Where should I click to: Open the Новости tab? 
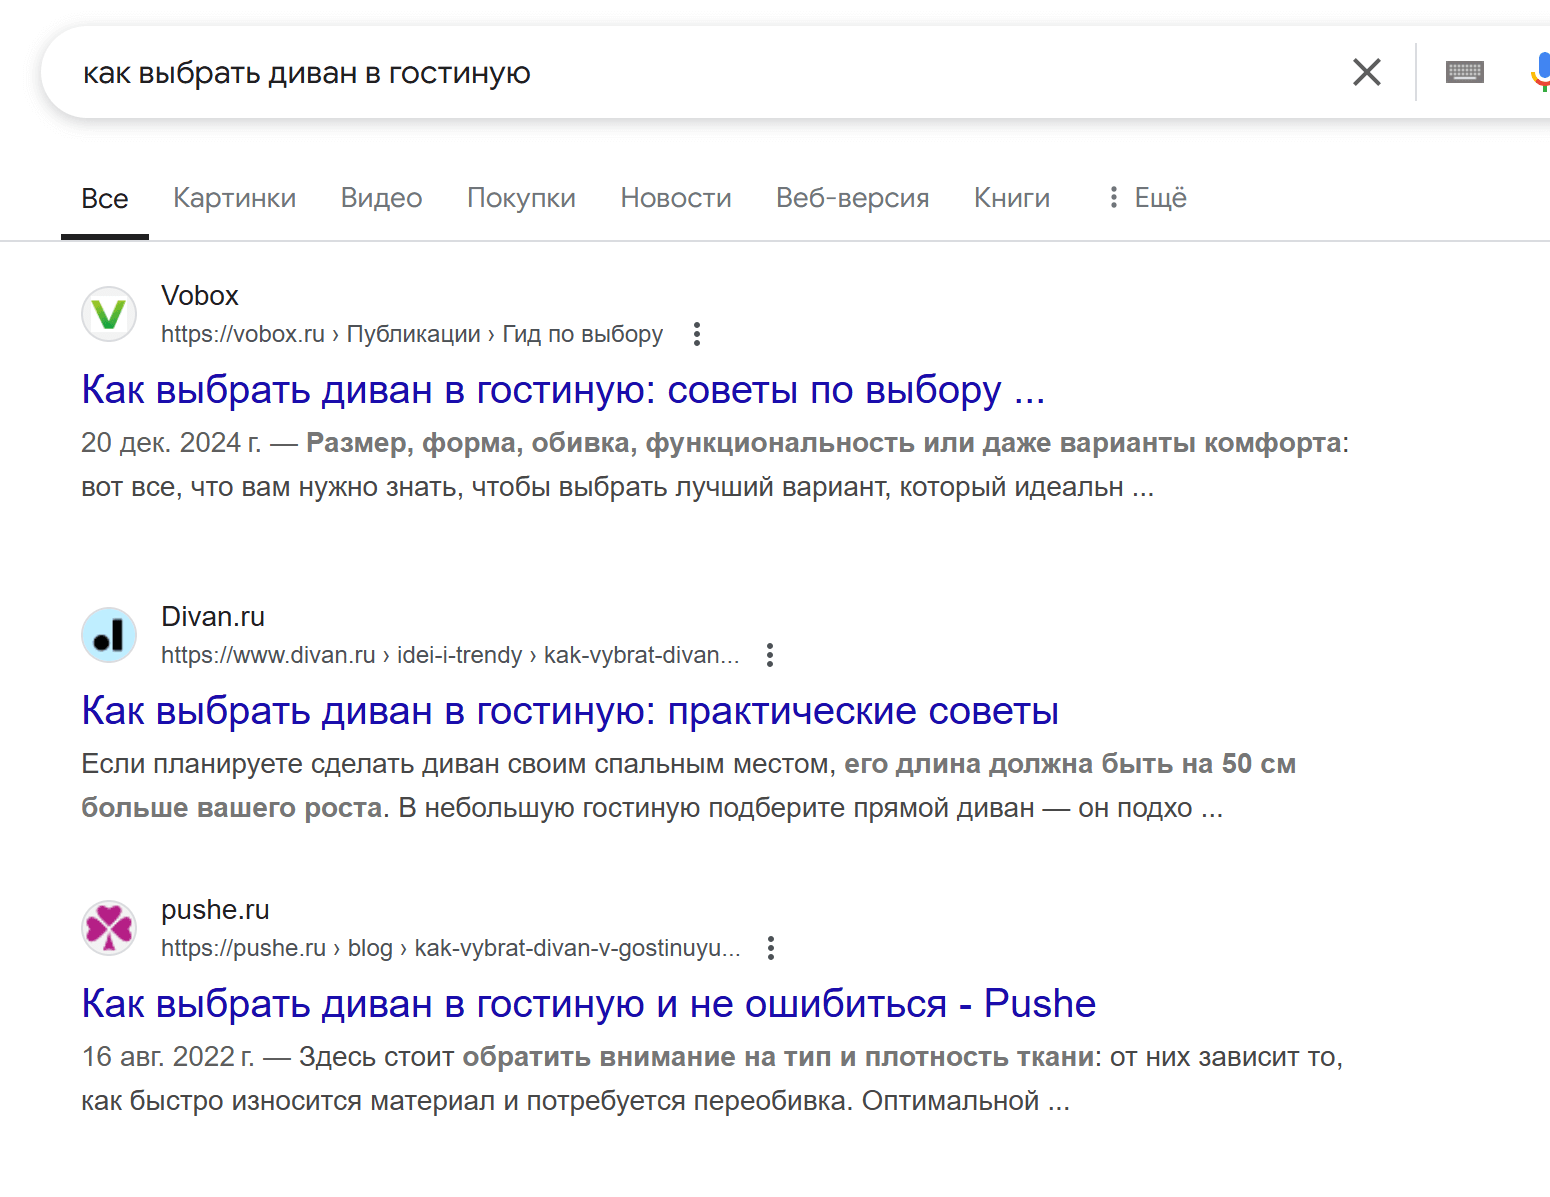[676, 197]
